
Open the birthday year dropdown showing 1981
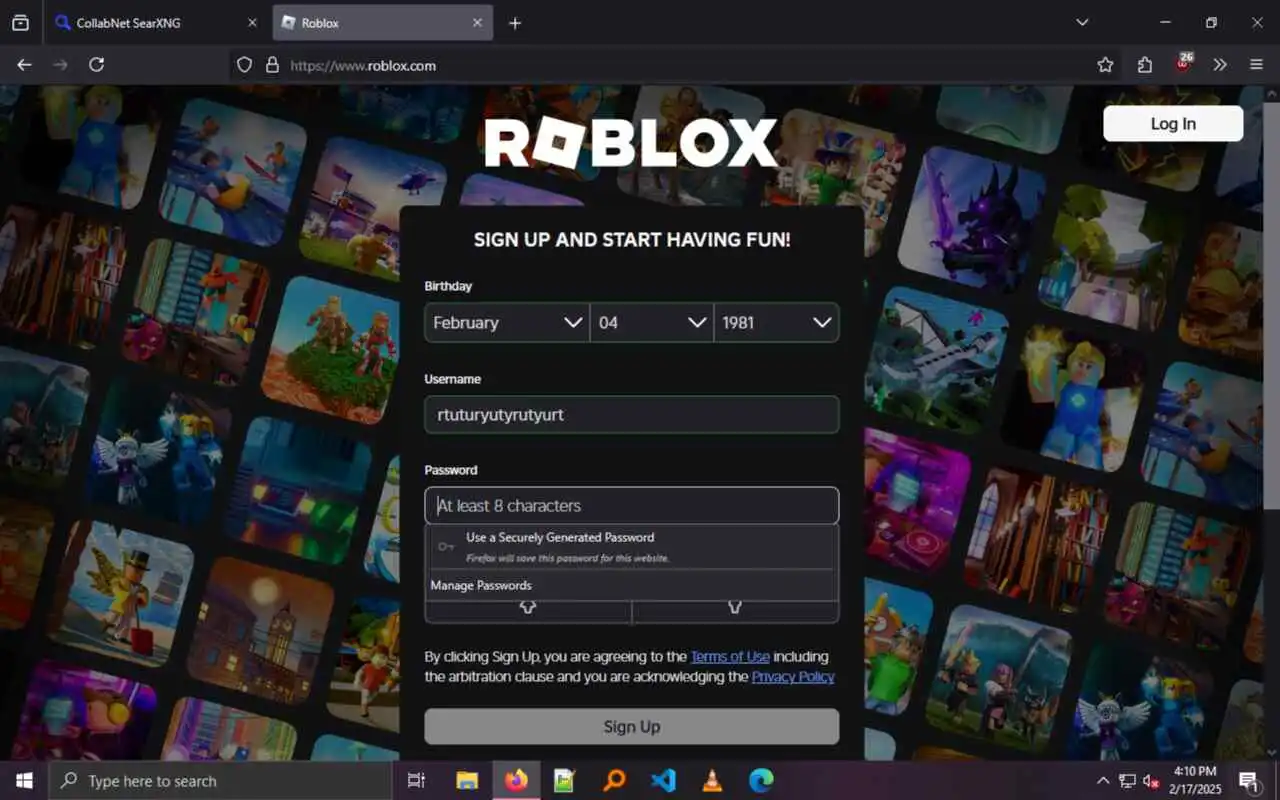[776, 323]
